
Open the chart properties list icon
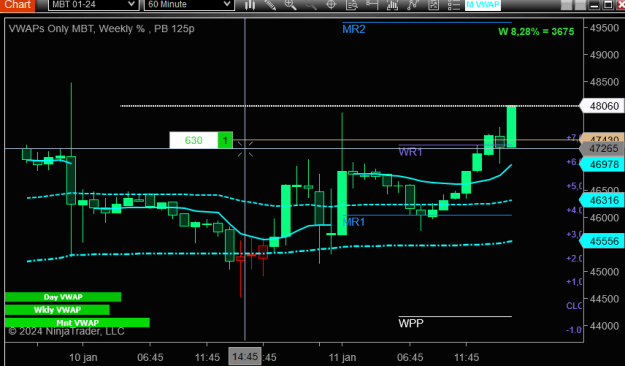(x=453, y=5)
